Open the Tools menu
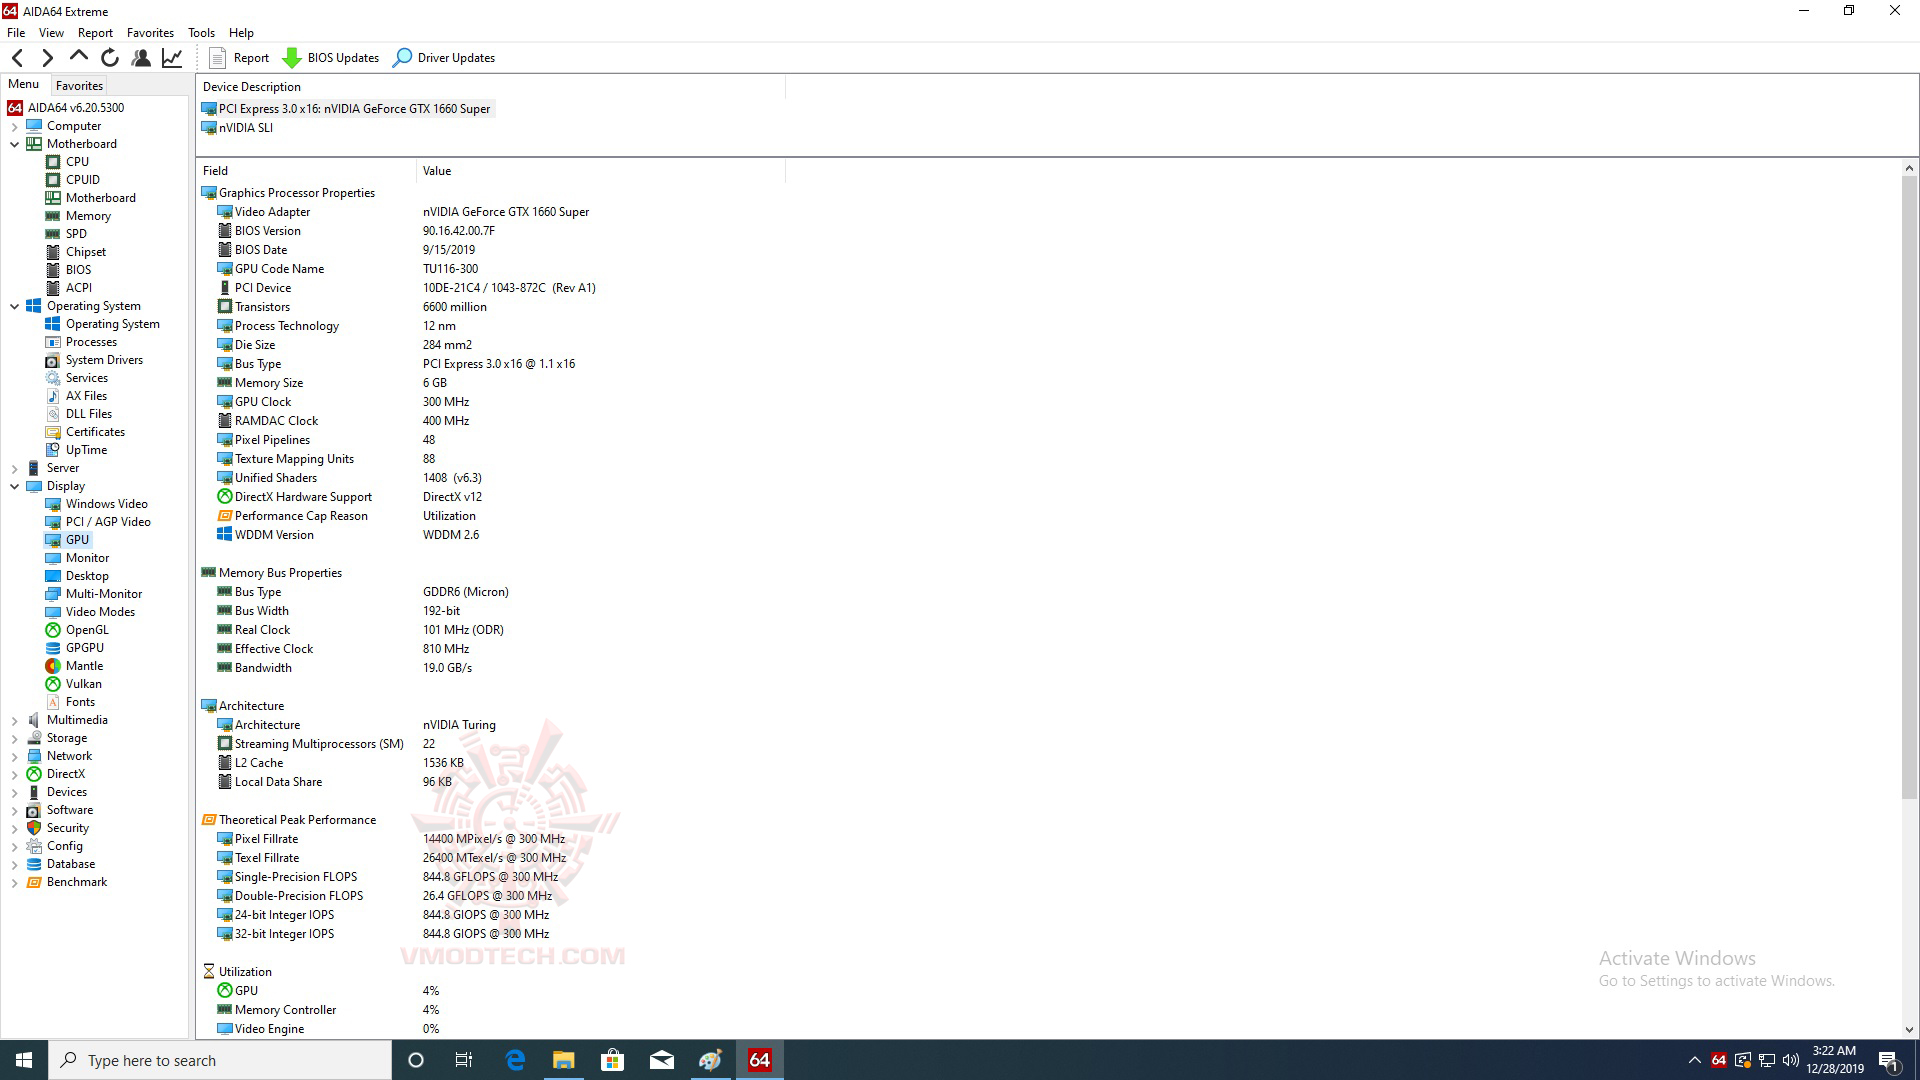1920x1080 pixels. click(x=201, y=32)
